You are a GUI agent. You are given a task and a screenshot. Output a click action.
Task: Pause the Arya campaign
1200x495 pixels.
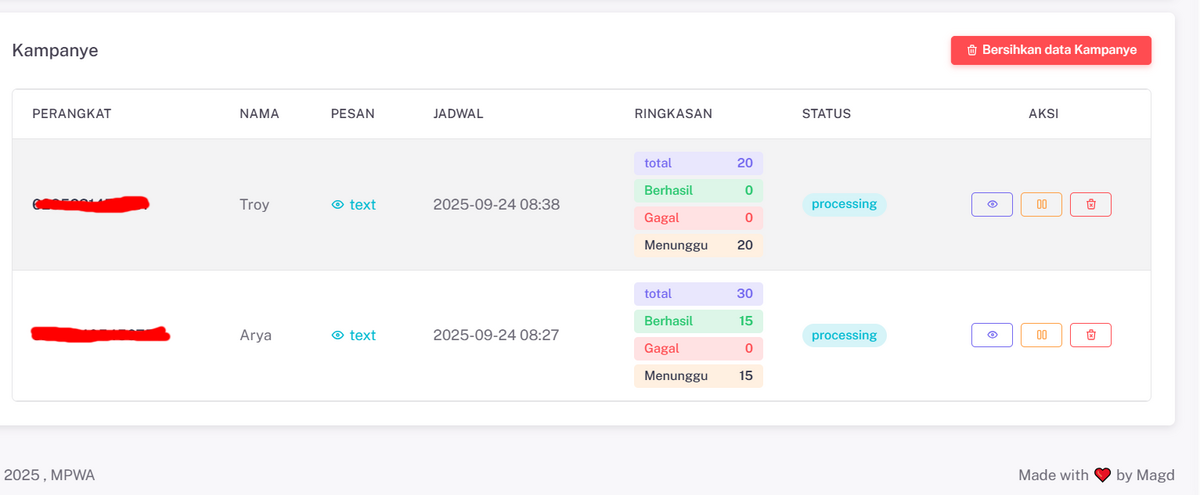[x=1041, y=335]
